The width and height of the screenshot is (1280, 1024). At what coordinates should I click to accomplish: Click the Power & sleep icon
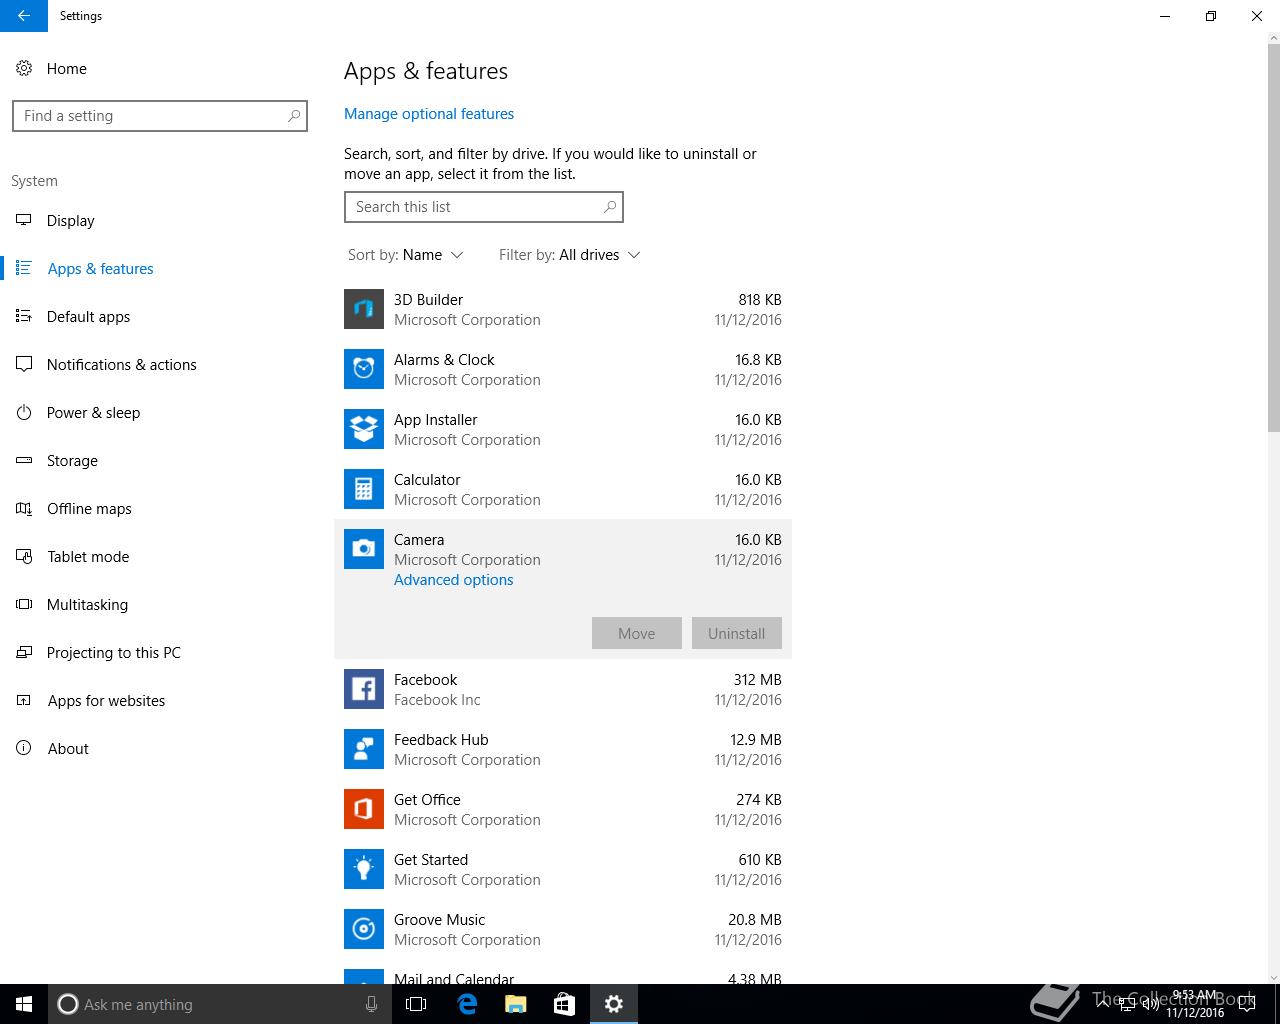(x=24, y=412)
